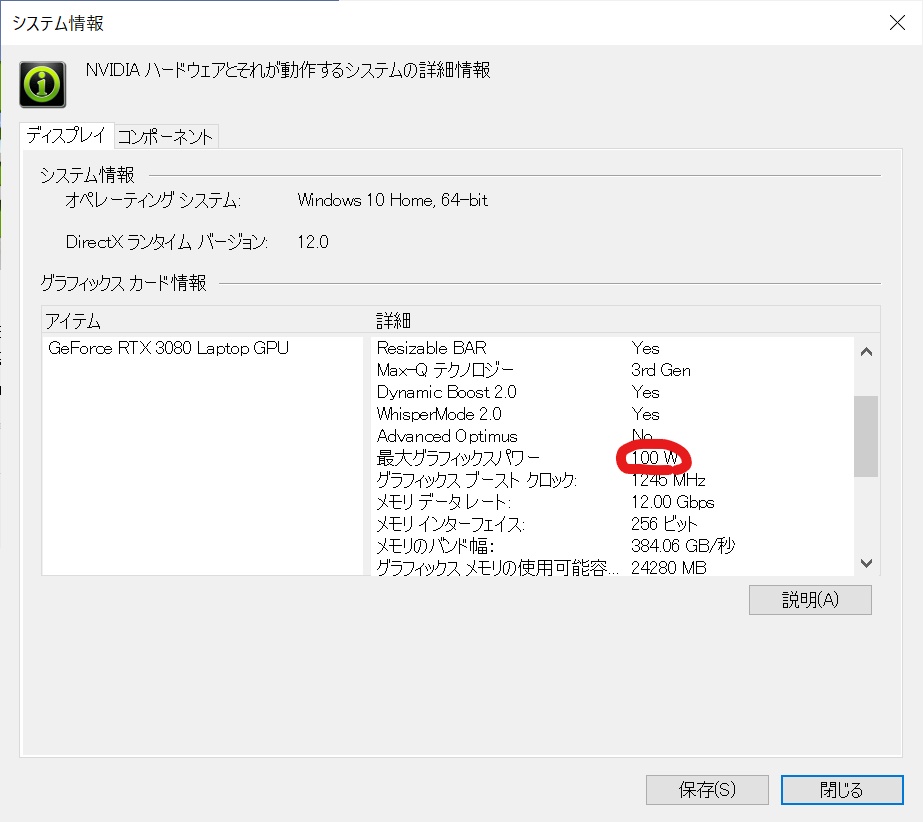Select the グラフィックス ブースト クロック row
The image size is (923, 822).
click(612, 480)
